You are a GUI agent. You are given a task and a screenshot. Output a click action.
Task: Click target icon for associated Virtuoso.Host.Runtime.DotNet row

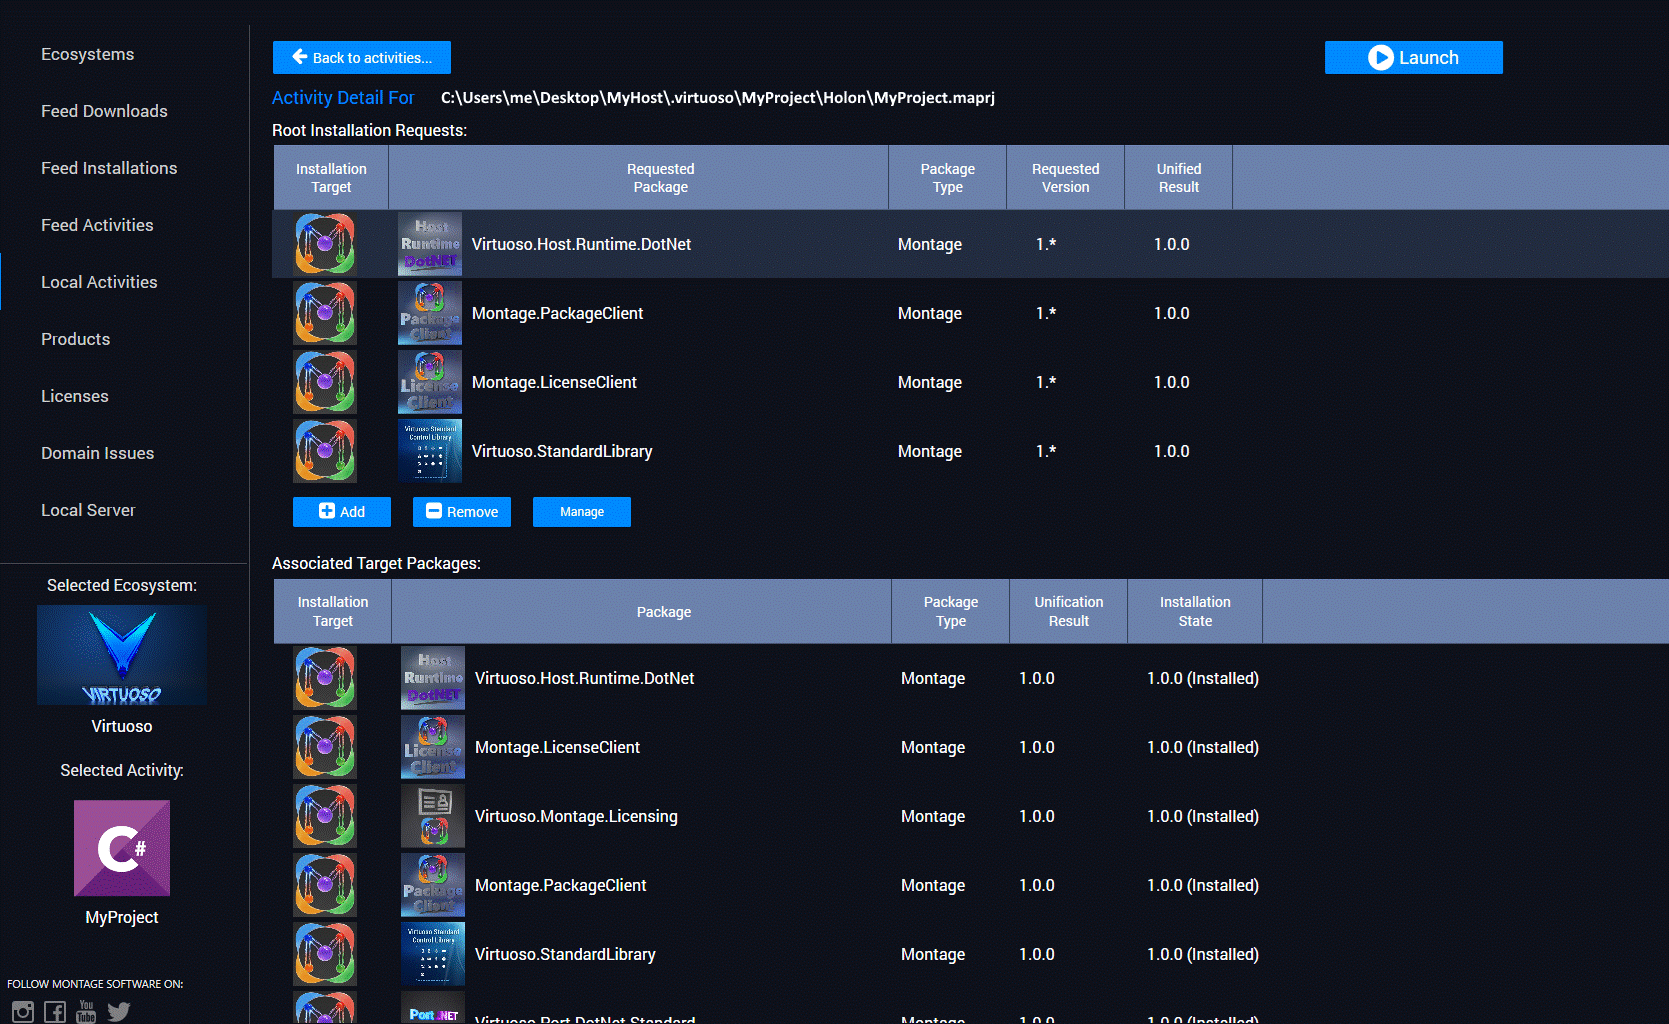(325, 678)
